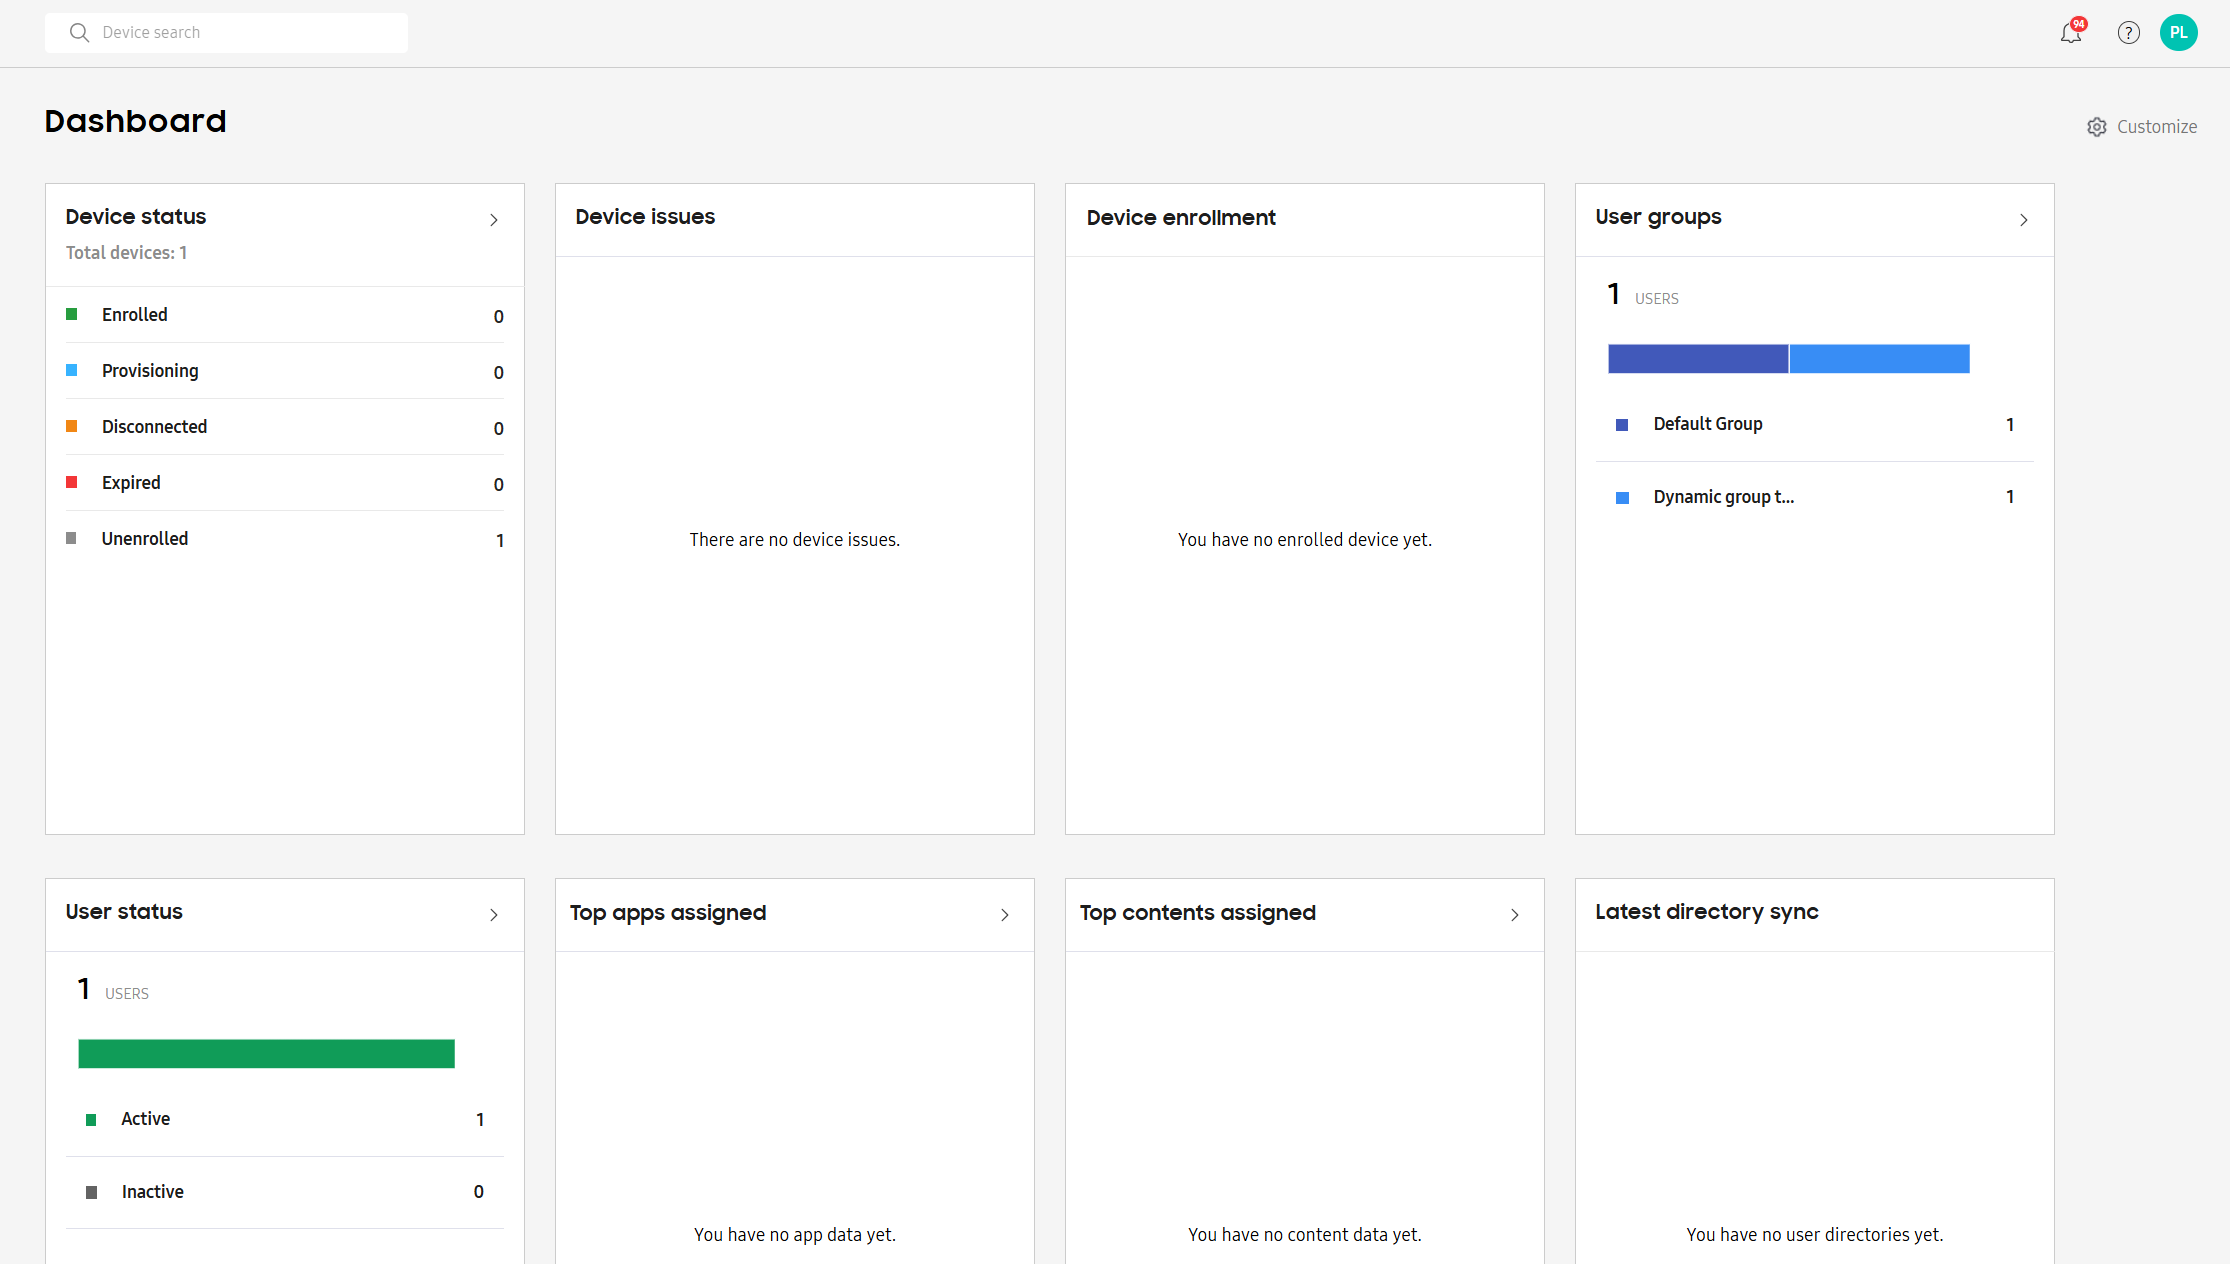The height and width of the screenshot is (1264, 2230).
Task: Click the Total devices count link
Action: point(126,252)
